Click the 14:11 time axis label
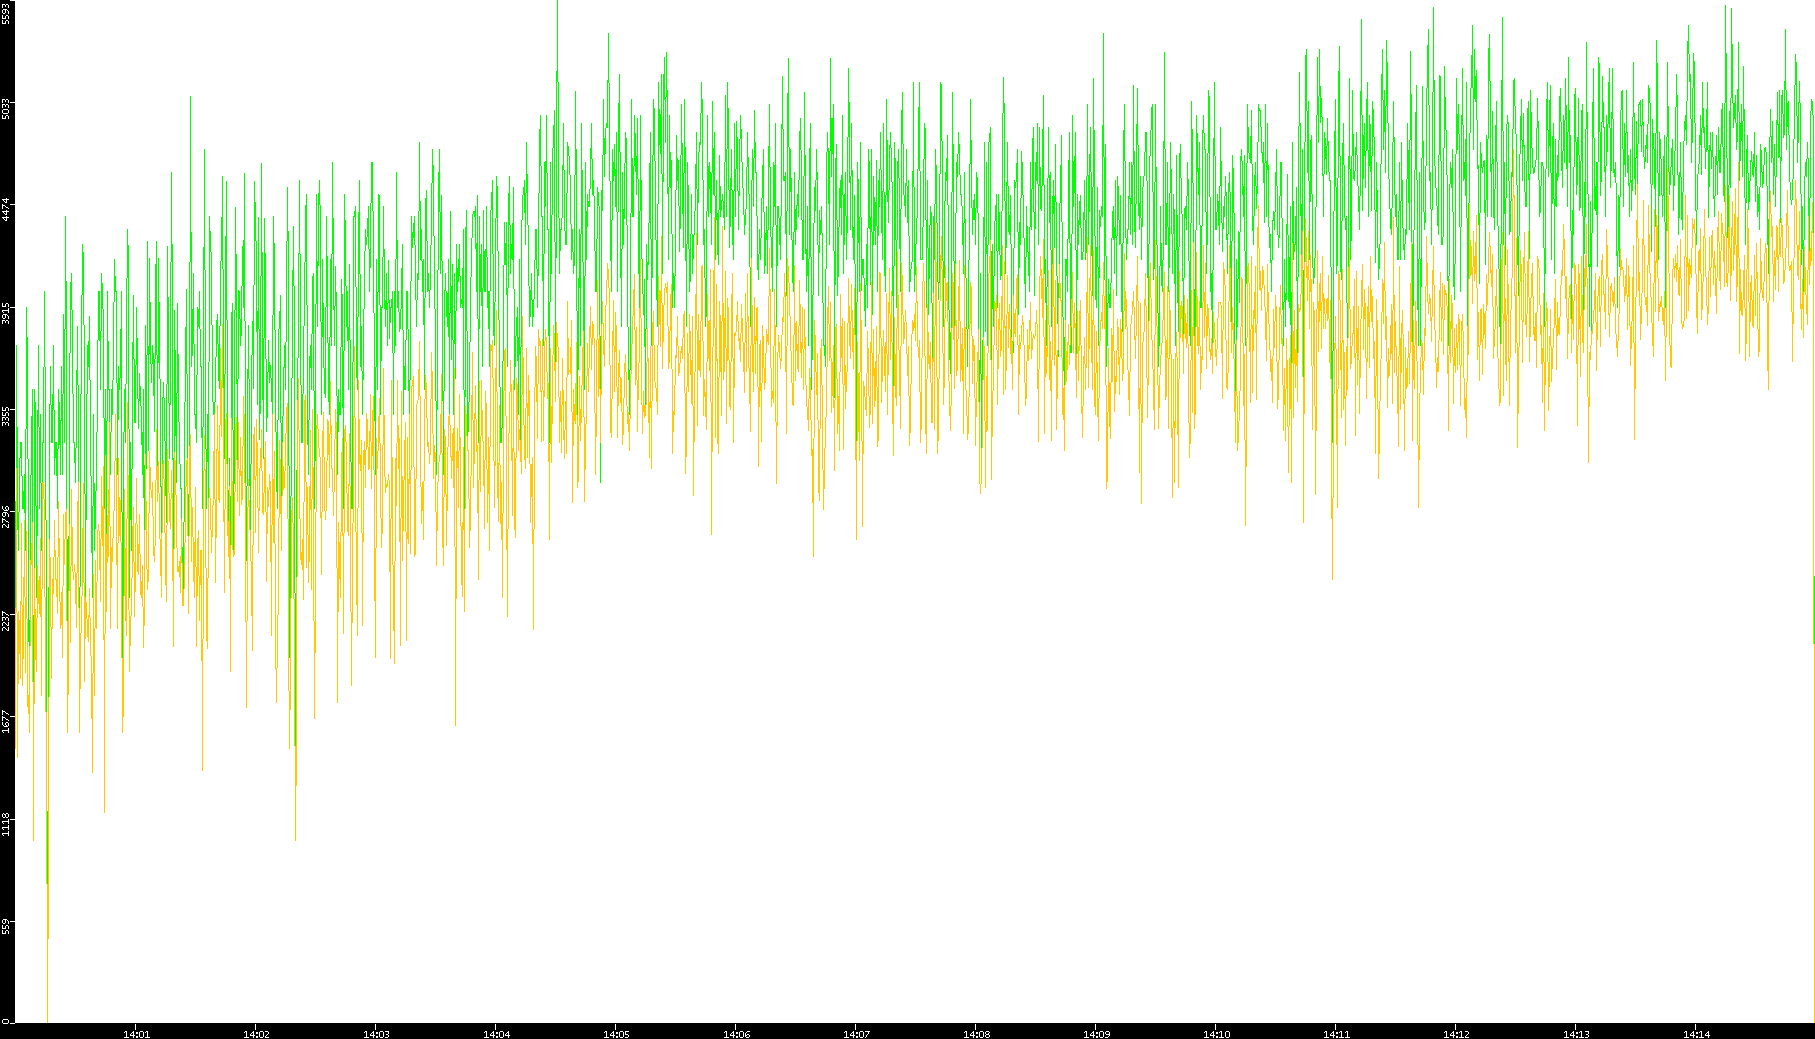Screen dimensions: 1815x1039 [1336, 1034]
